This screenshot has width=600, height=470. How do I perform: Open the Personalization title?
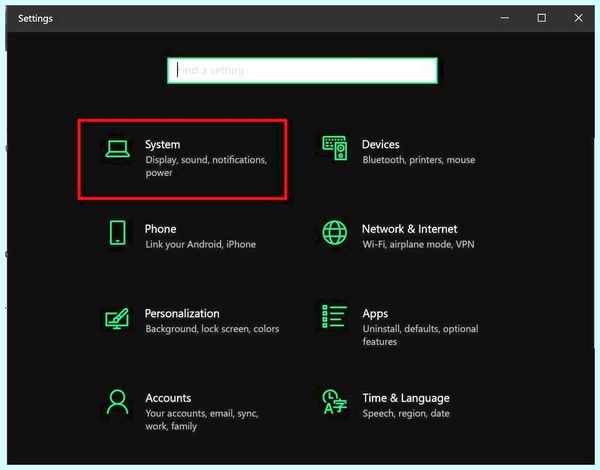click(x=182, y=313)
